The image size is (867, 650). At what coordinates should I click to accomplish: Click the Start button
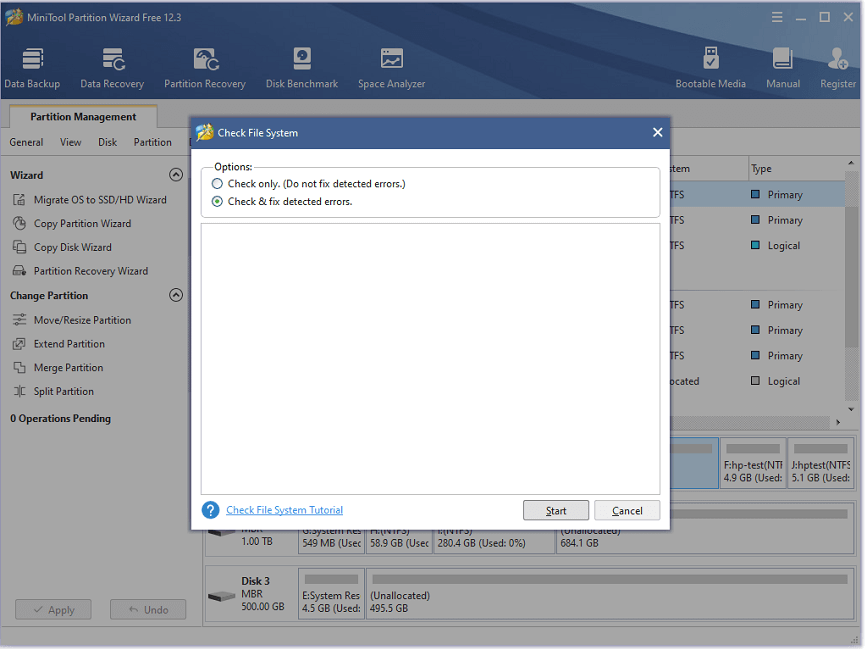(556, 511)
